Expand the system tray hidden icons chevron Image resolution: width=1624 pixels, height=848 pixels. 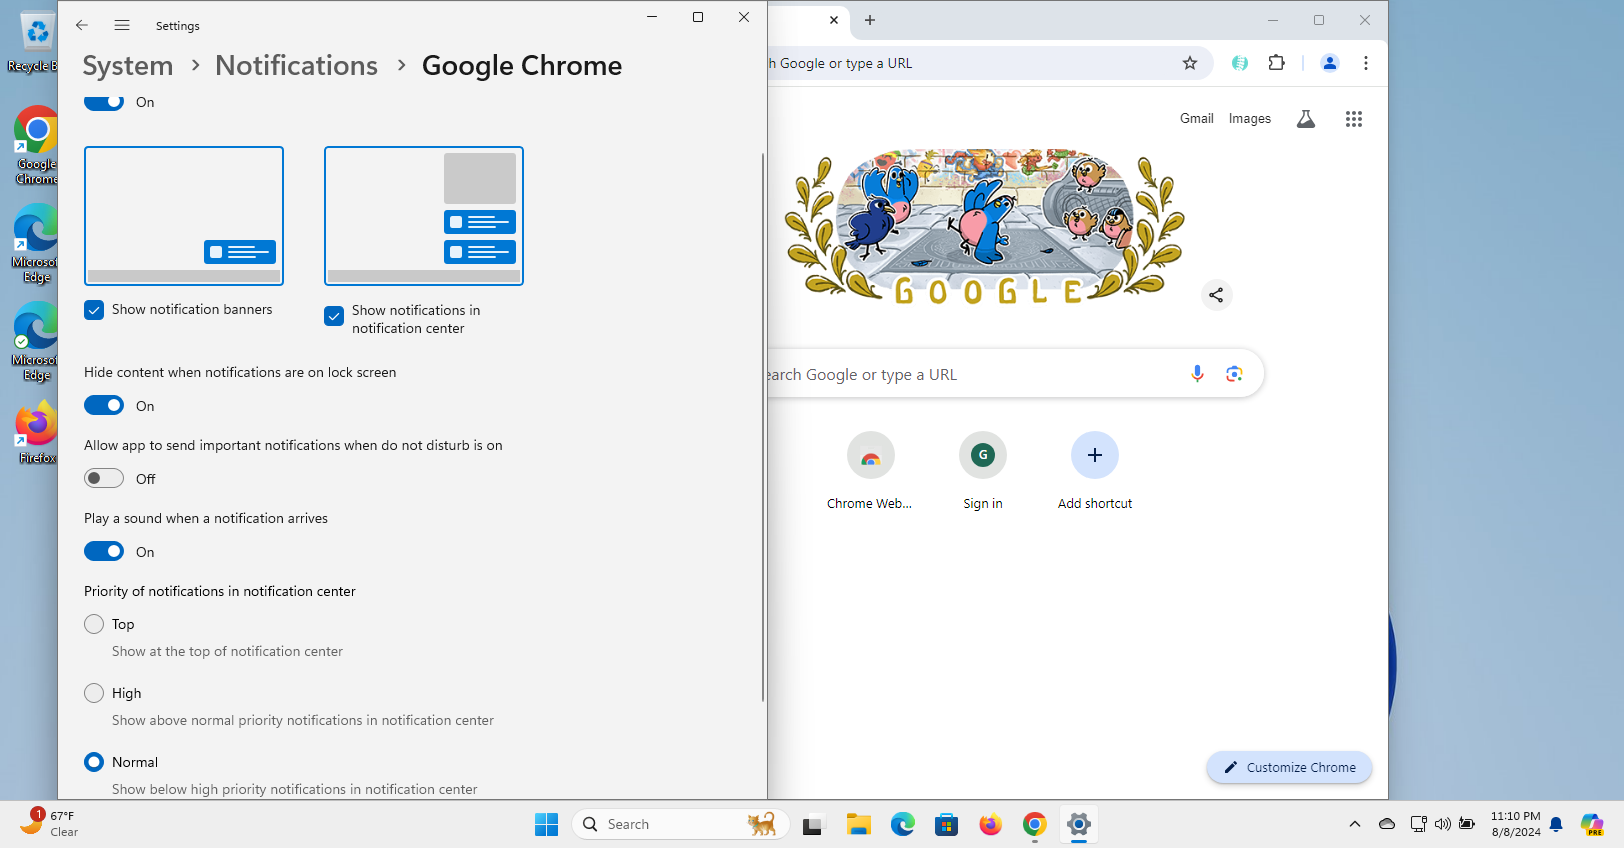pyautogui.click(x=1355, y=824)
